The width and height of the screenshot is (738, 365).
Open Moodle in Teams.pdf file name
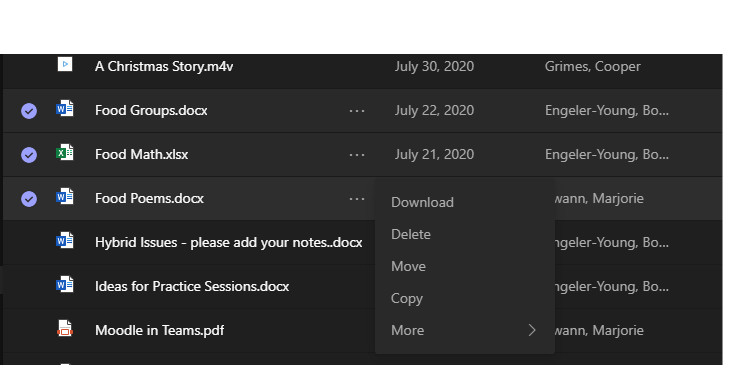[x=160, y=330]
